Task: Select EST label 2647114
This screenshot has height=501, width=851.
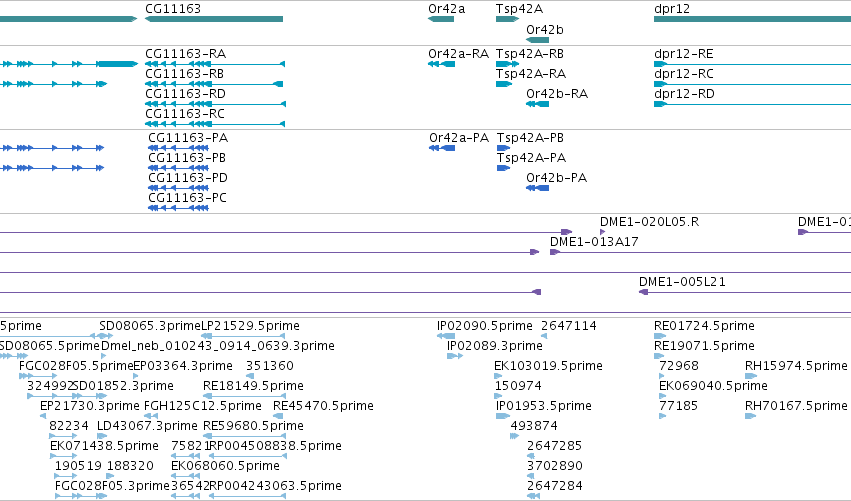Action: pyautogui.click(x=569, y=326)
